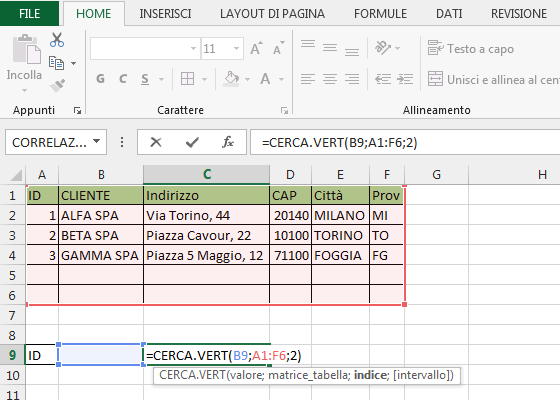Click the Cut scissors icon

click(57, 40)
